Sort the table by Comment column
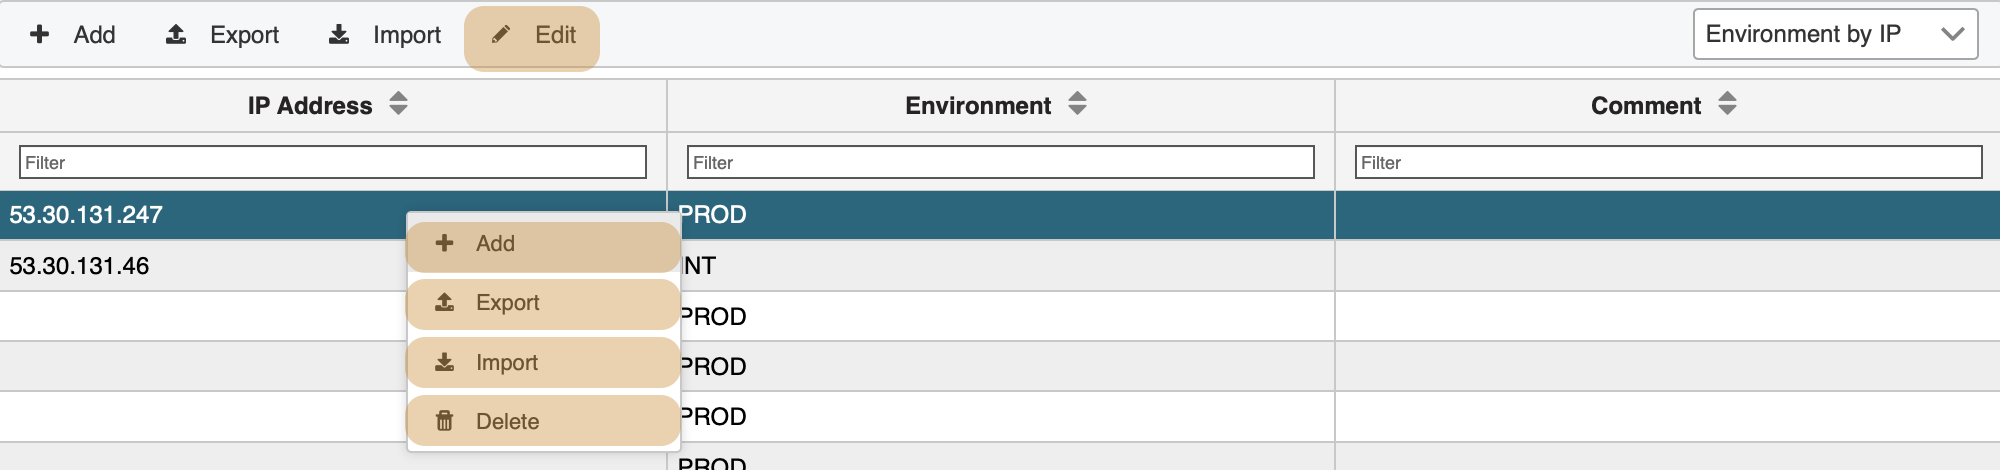The image size is (2000, 470). [1727, 104]
